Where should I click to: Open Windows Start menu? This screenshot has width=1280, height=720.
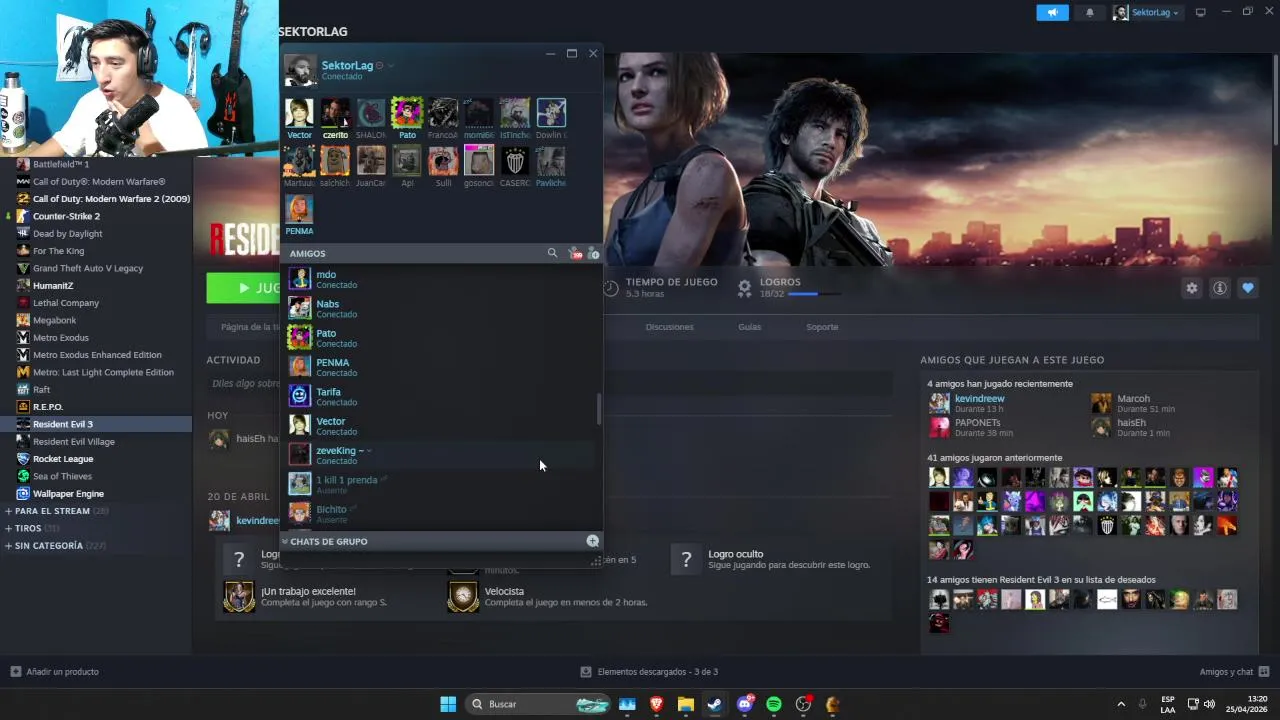(x=448, y=704)
